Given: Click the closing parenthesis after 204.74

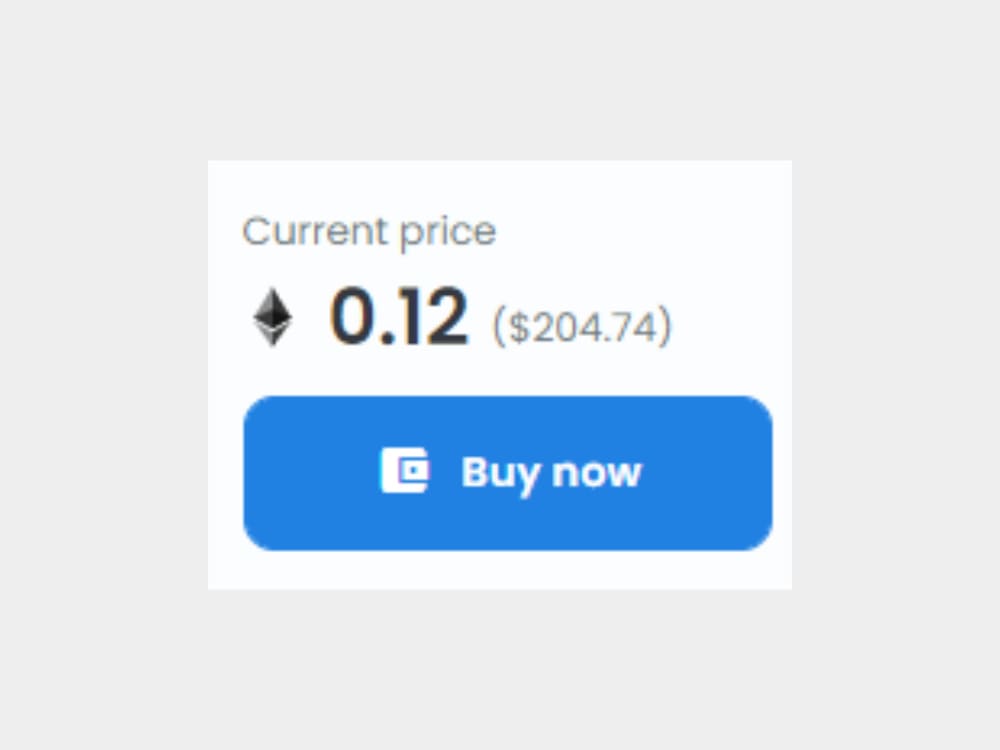Looking at the screenshot, I should click(x=666, y=327).
